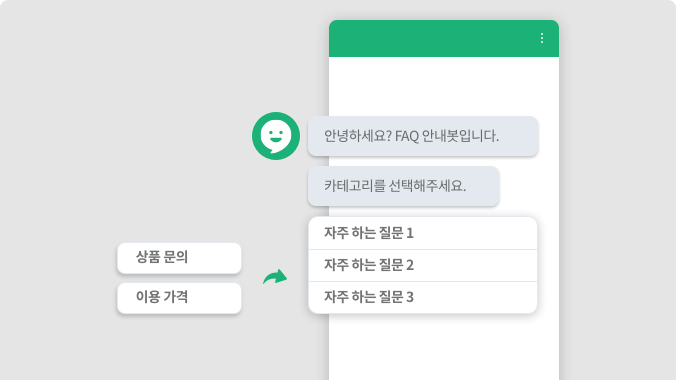Screen dimensions: 676x380
Task: Click the 이용 가격 category button
Action: pos(179,298)
